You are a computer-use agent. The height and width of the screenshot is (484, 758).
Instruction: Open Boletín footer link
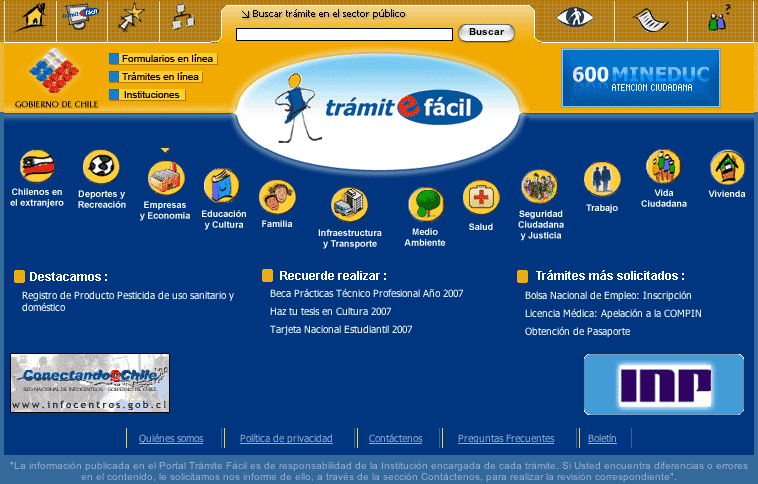point(602,439)
